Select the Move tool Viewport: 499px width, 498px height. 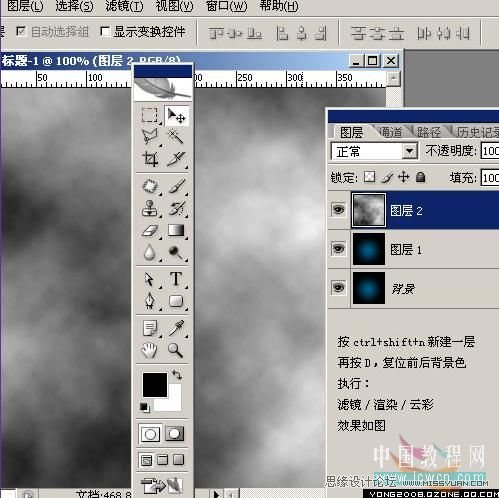(176, 115)
